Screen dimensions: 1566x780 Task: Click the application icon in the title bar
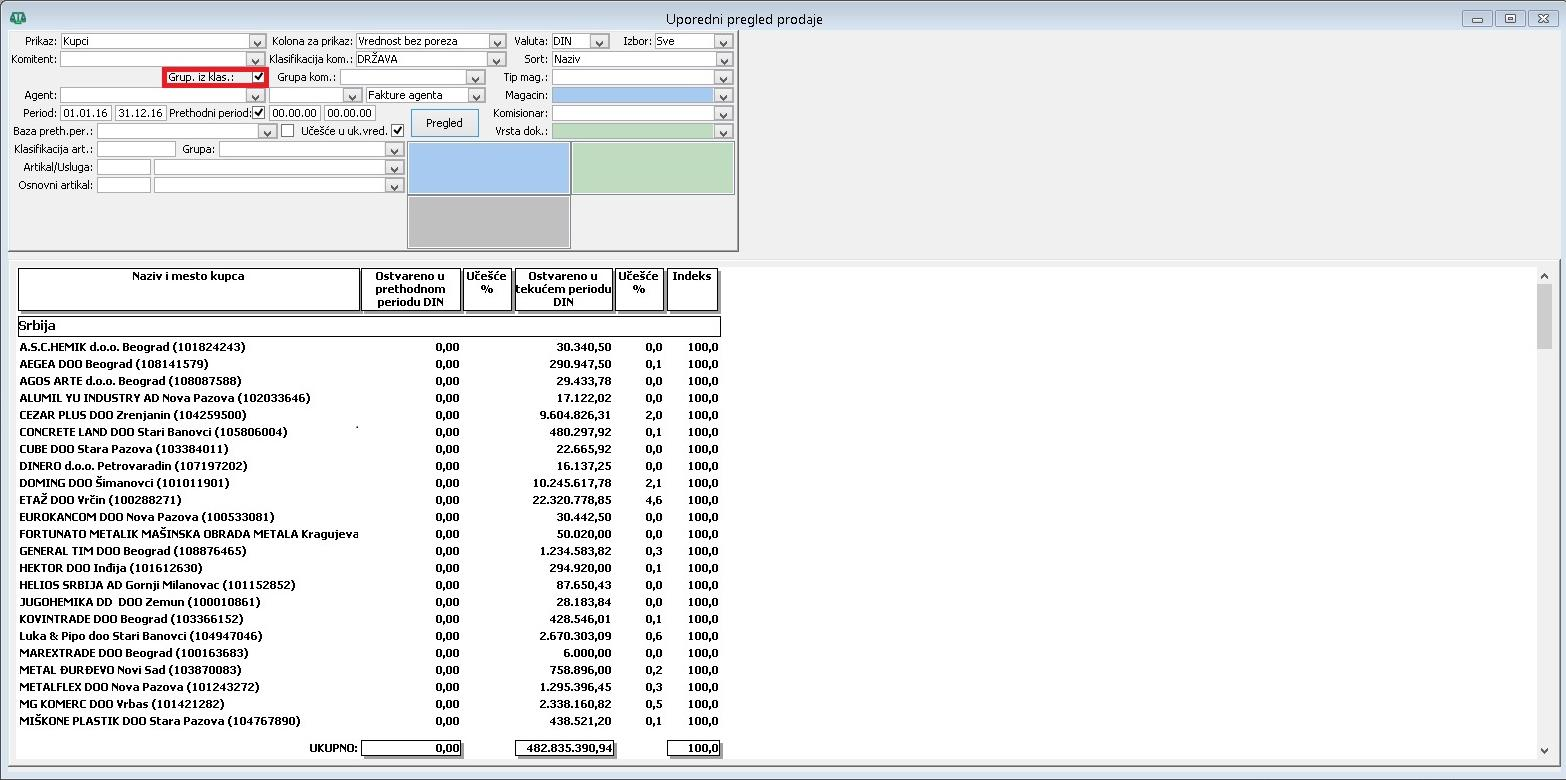[18, 17]
